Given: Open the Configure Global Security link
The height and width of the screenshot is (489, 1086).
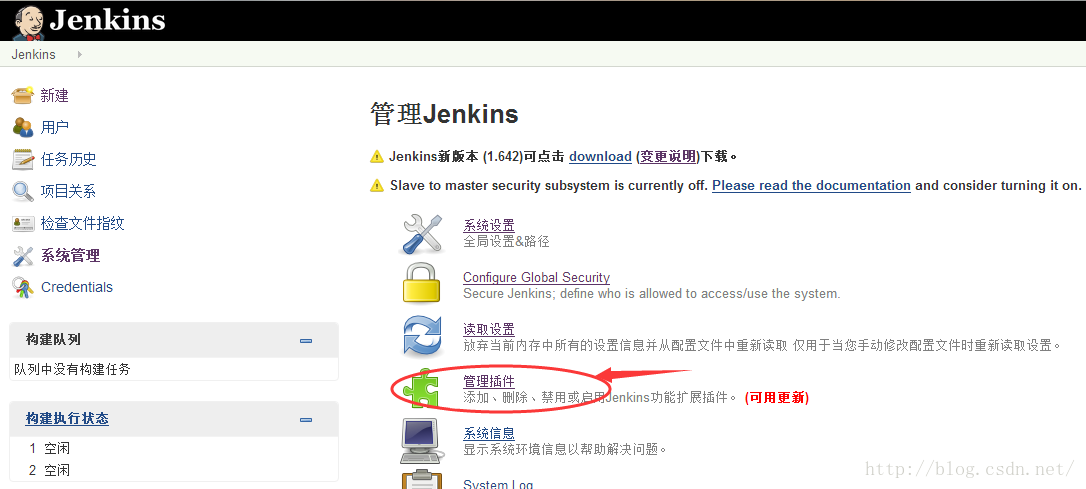Looking at the screenshot, I should point(536,277).
